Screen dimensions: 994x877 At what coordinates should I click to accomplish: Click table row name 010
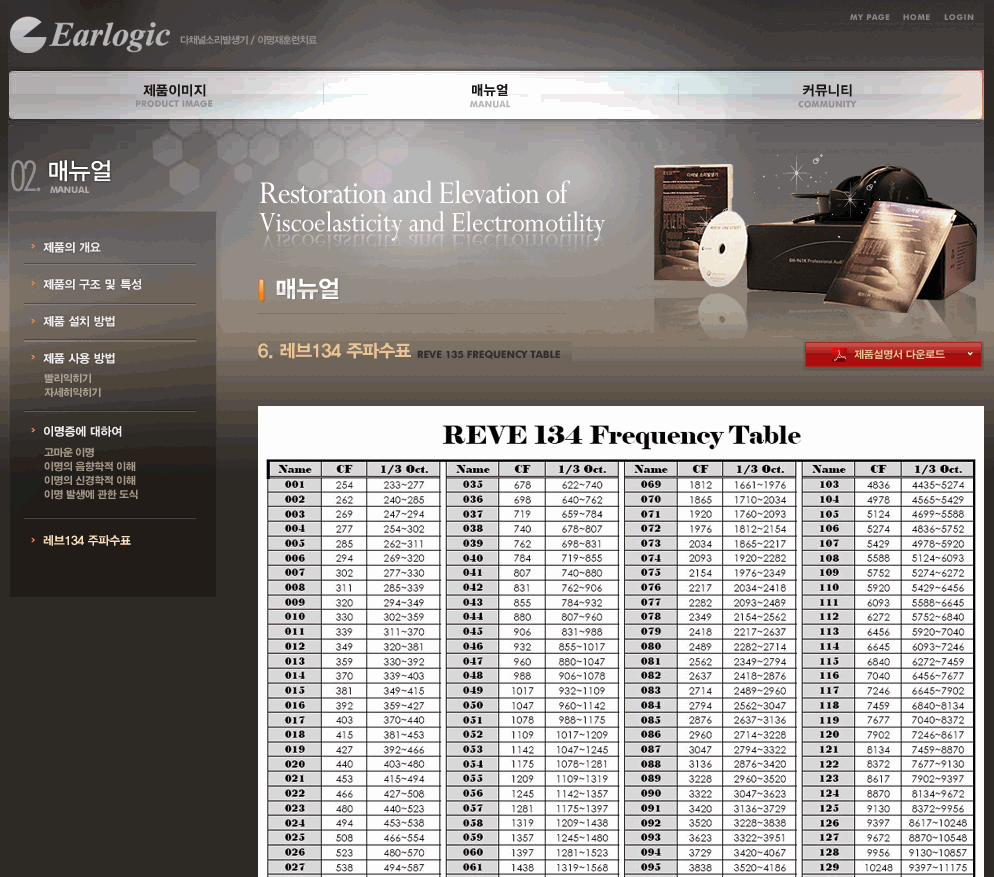click(295, 616)
